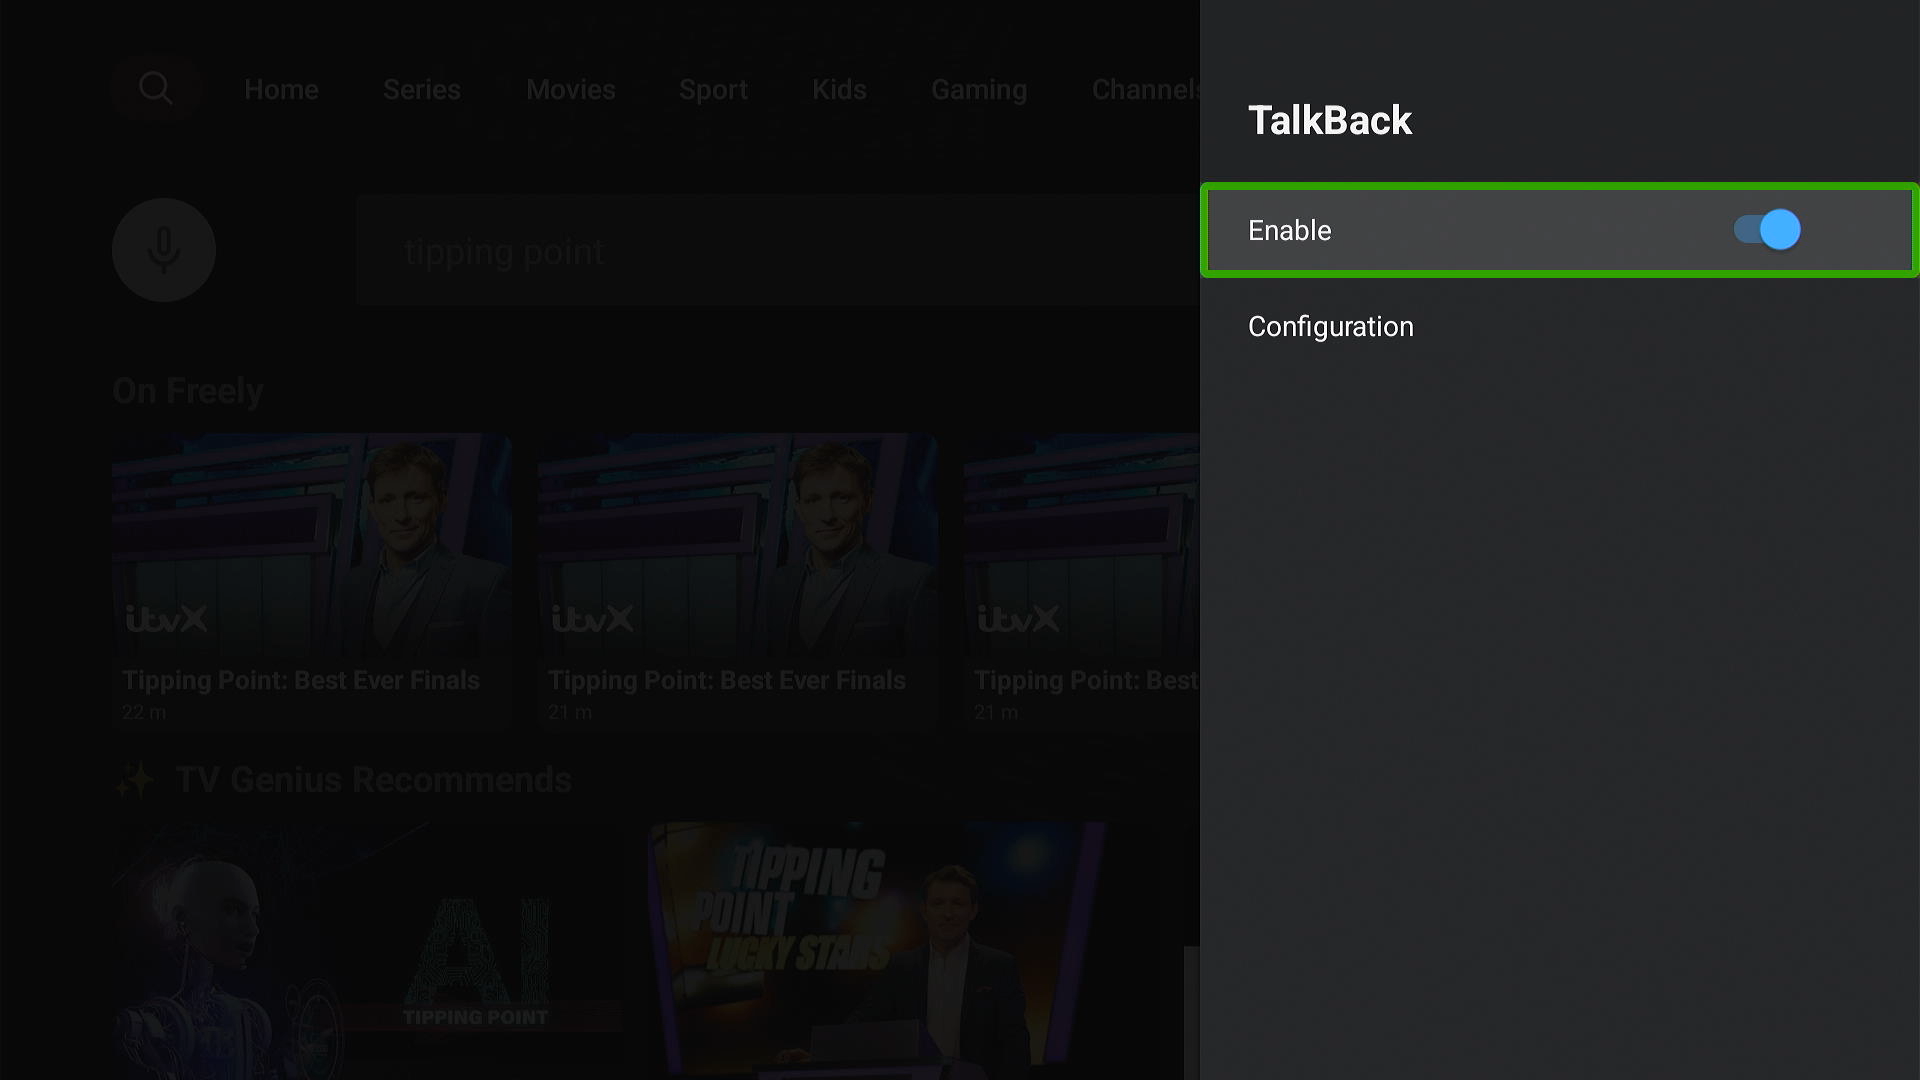Viewport: 1920px width, 1080px height.
Task: Open first Tipping Point Best Ever Finals thumbnail
Action: coord(312,579)
